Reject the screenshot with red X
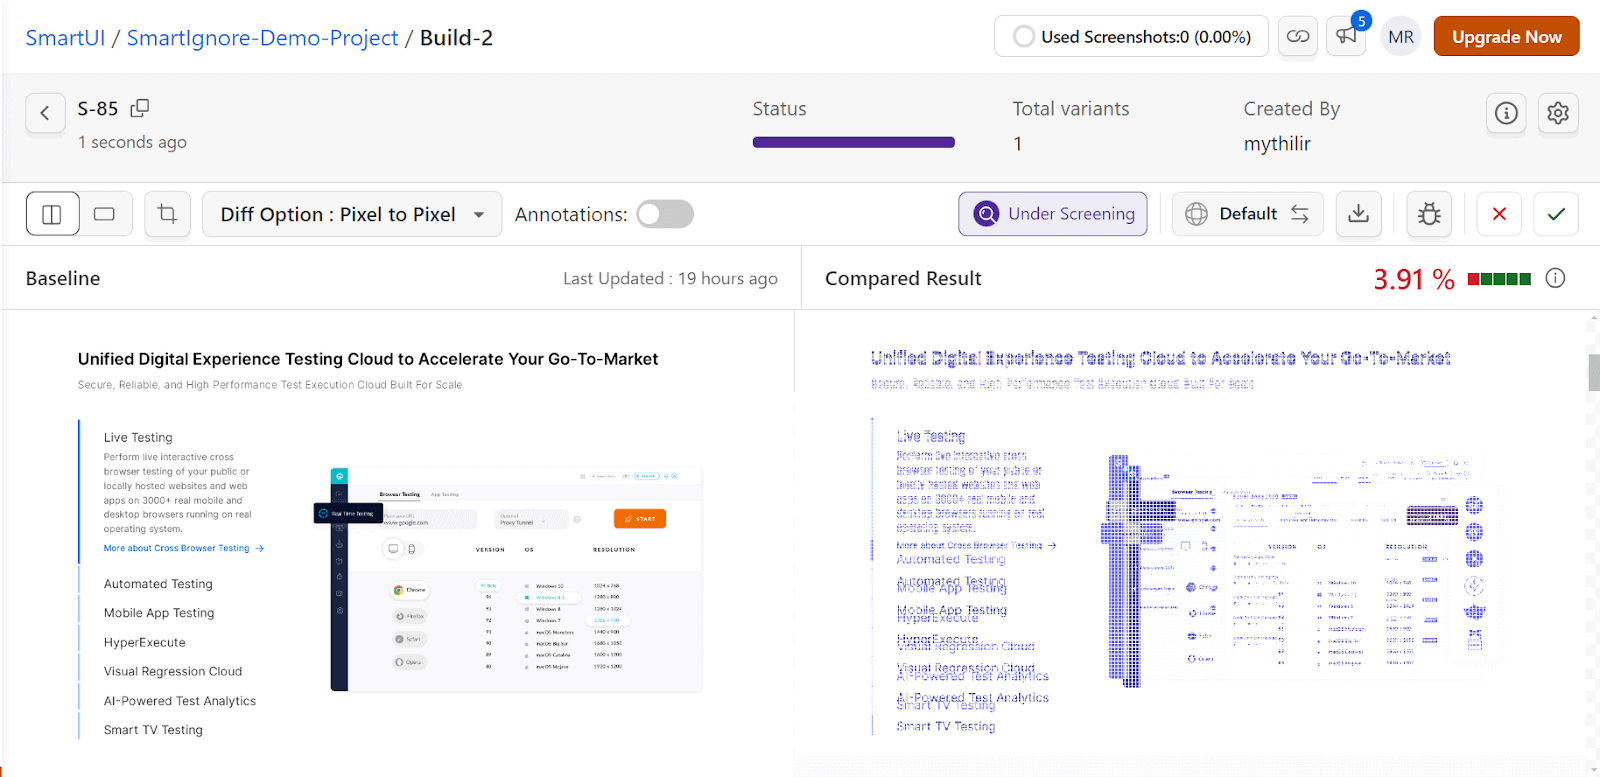The image size is (1600, 777). coord(1499,214)
